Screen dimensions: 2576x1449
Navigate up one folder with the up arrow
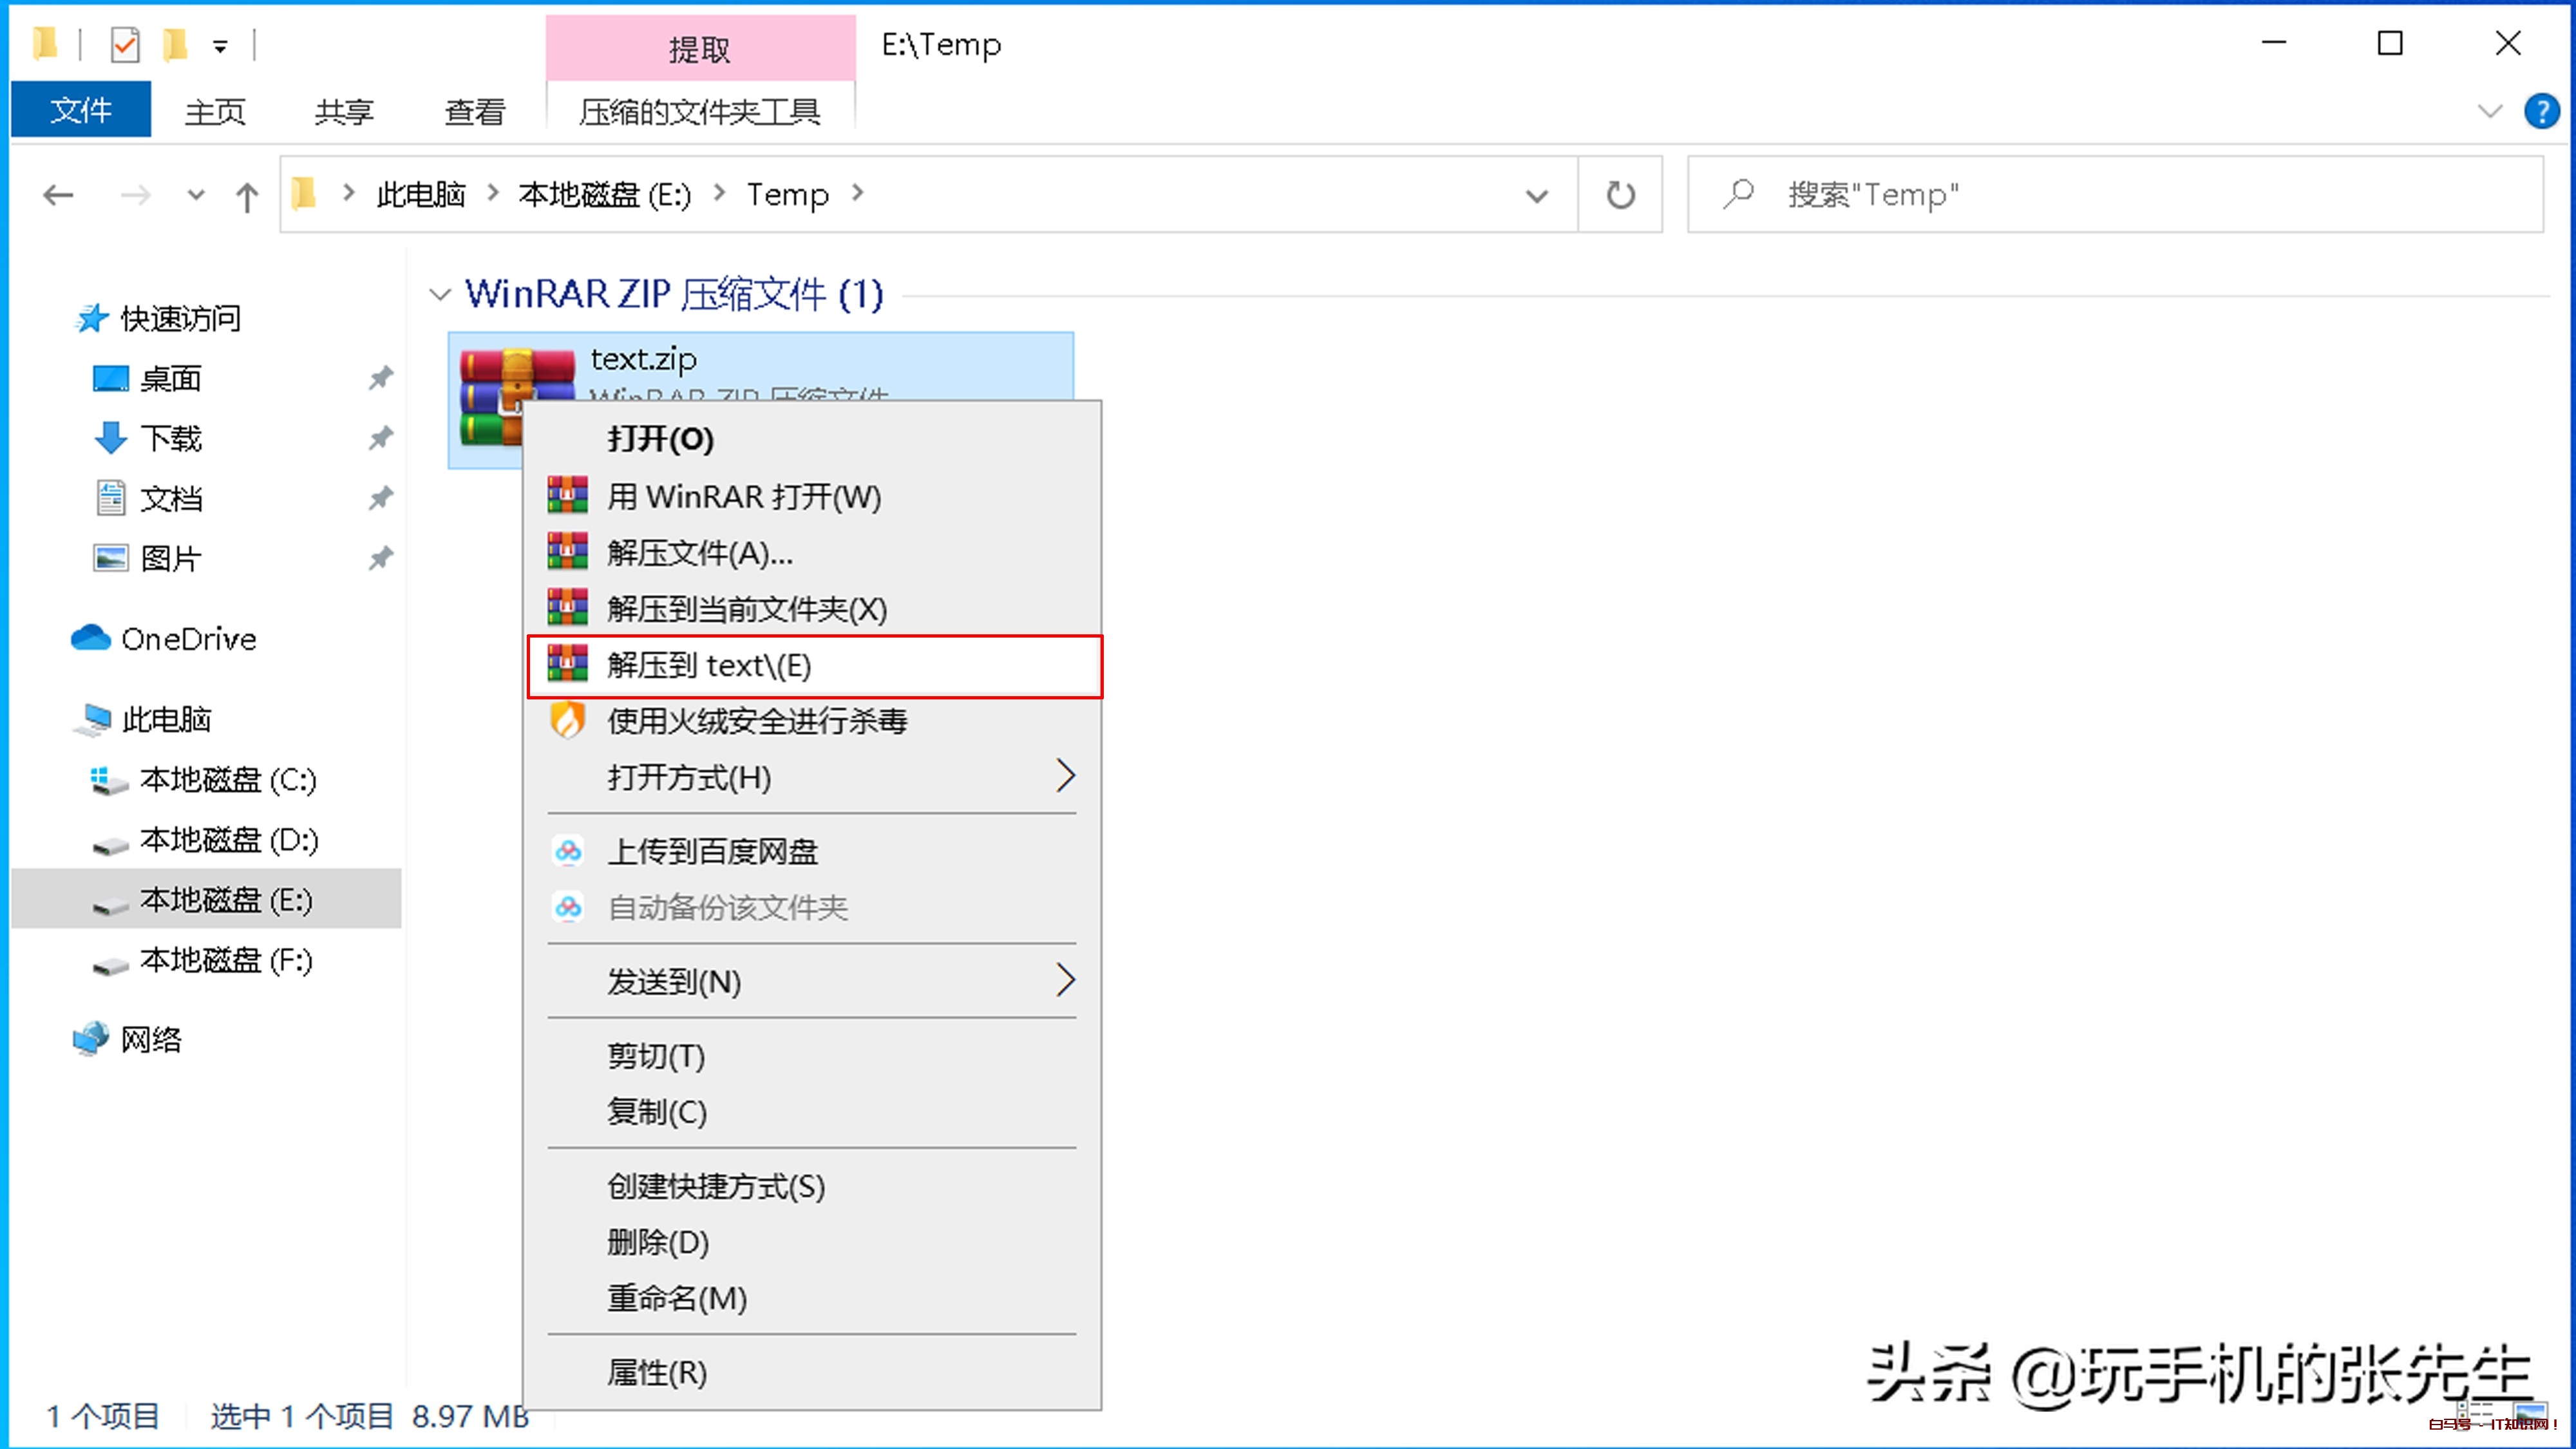tap(247, 195)
